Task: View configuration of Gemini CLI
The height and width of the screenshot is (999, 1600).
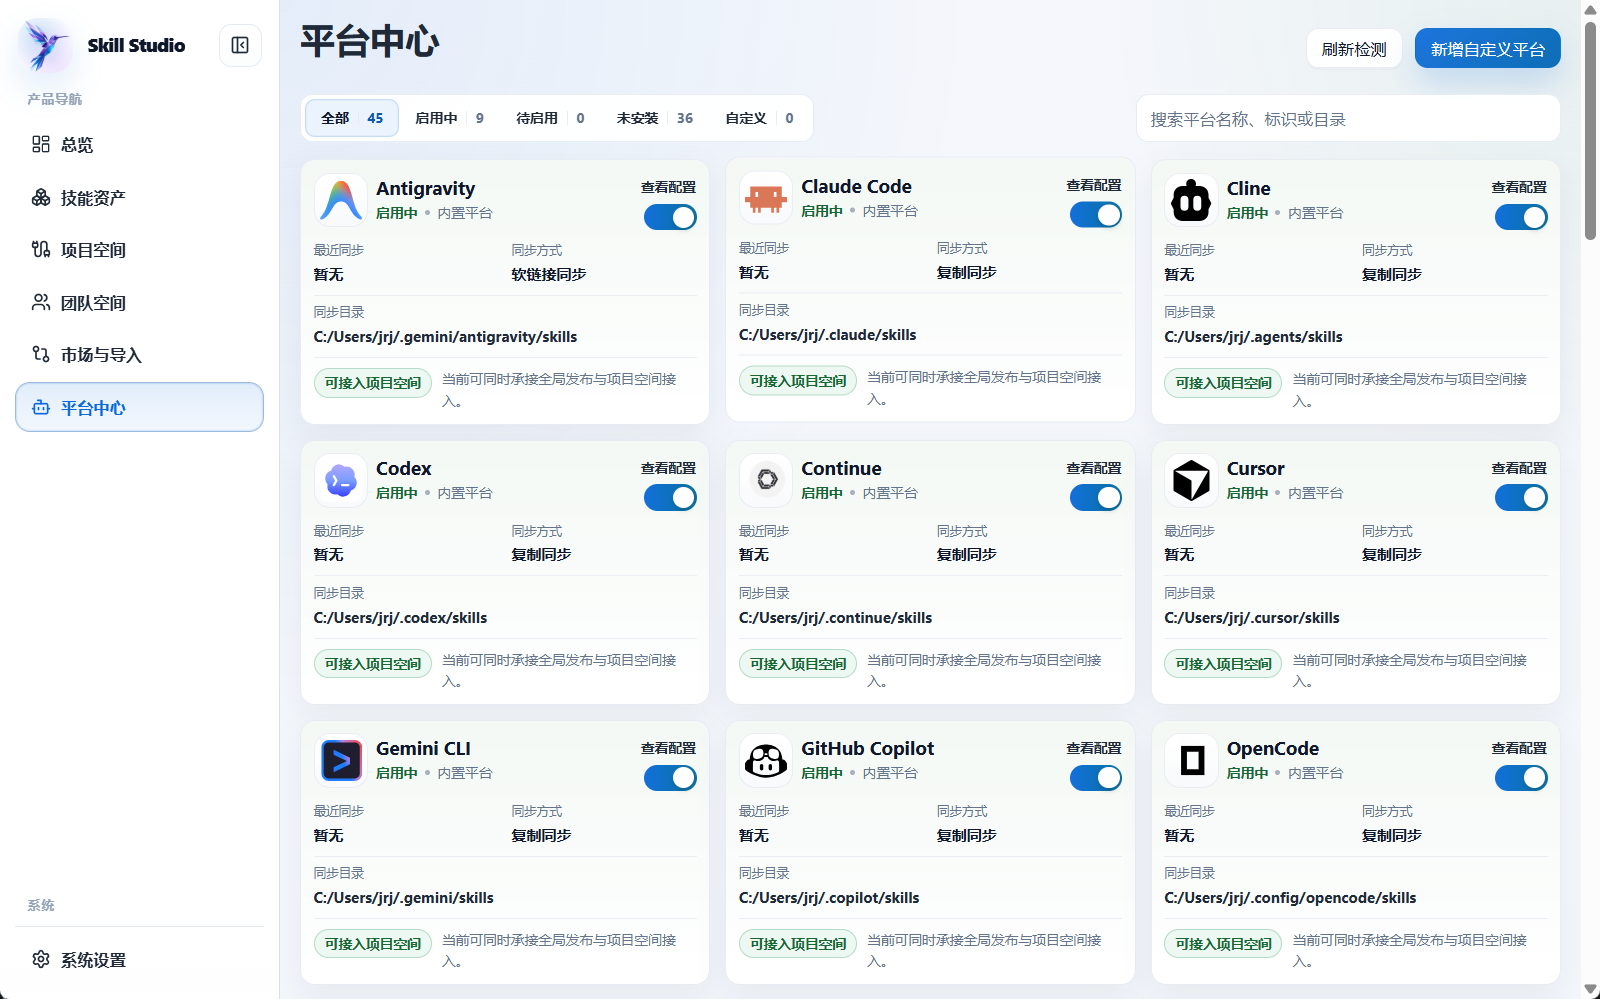Action: (668, 748)
